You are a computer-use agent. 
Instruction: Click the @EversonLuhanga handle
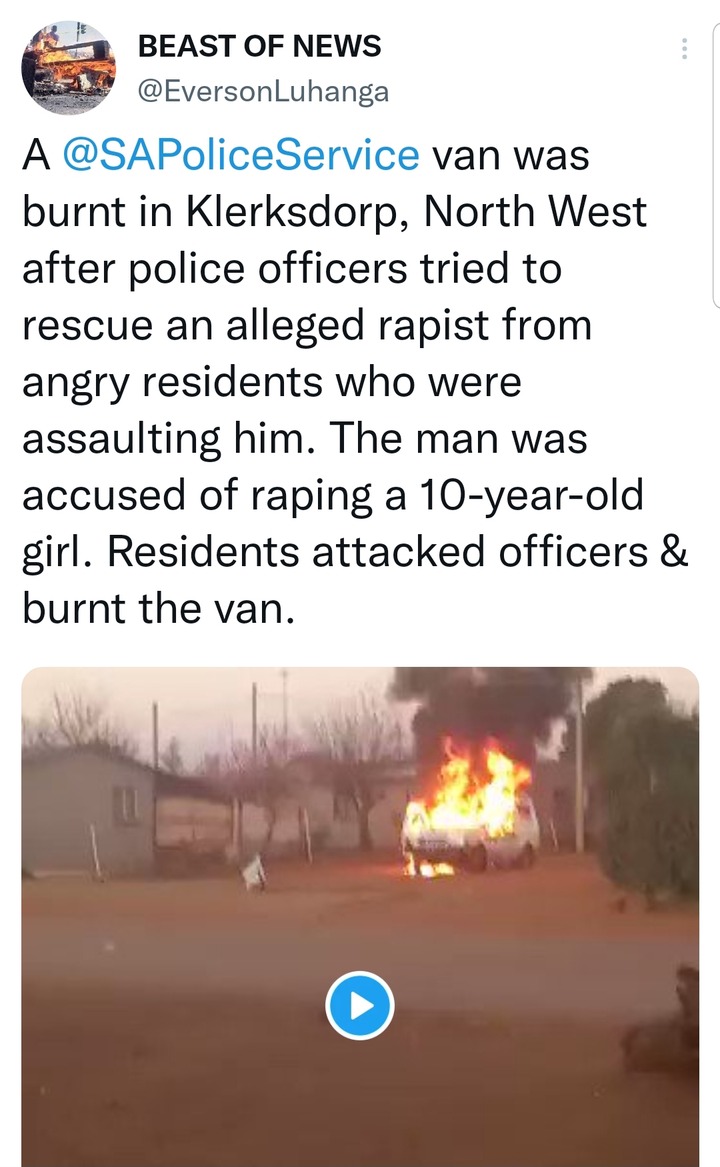click(x=264, y=92)
